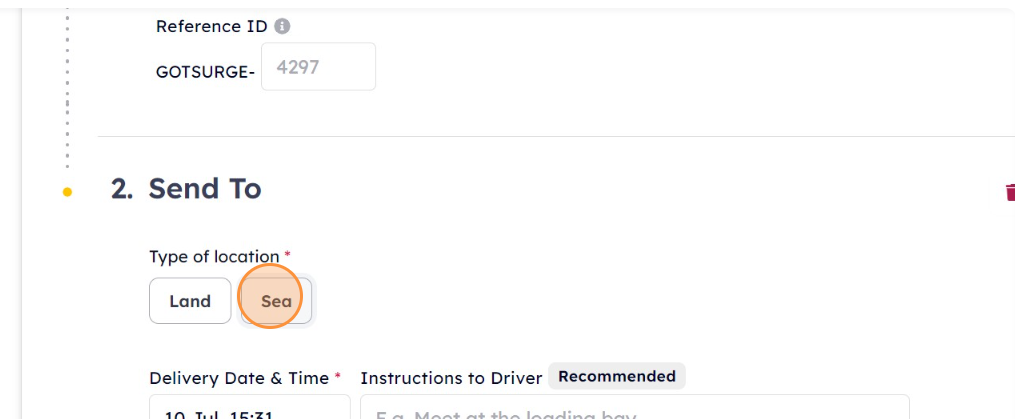Select Land as type of location

(x=190, y=300)
